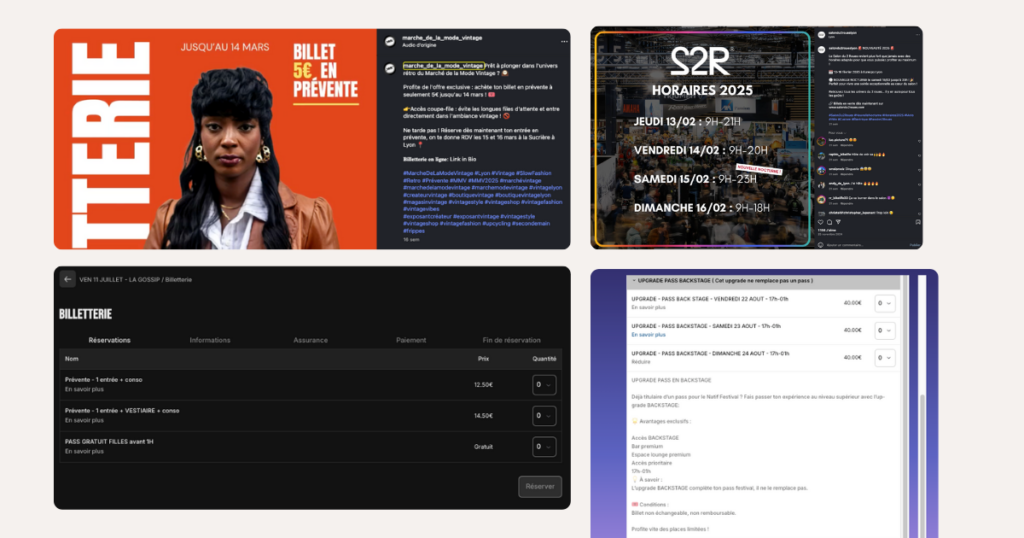Screen dimensions: 1024x538
Task: Click the back arrow beside VEN 11 JUILLET
Action: point(67,279)
